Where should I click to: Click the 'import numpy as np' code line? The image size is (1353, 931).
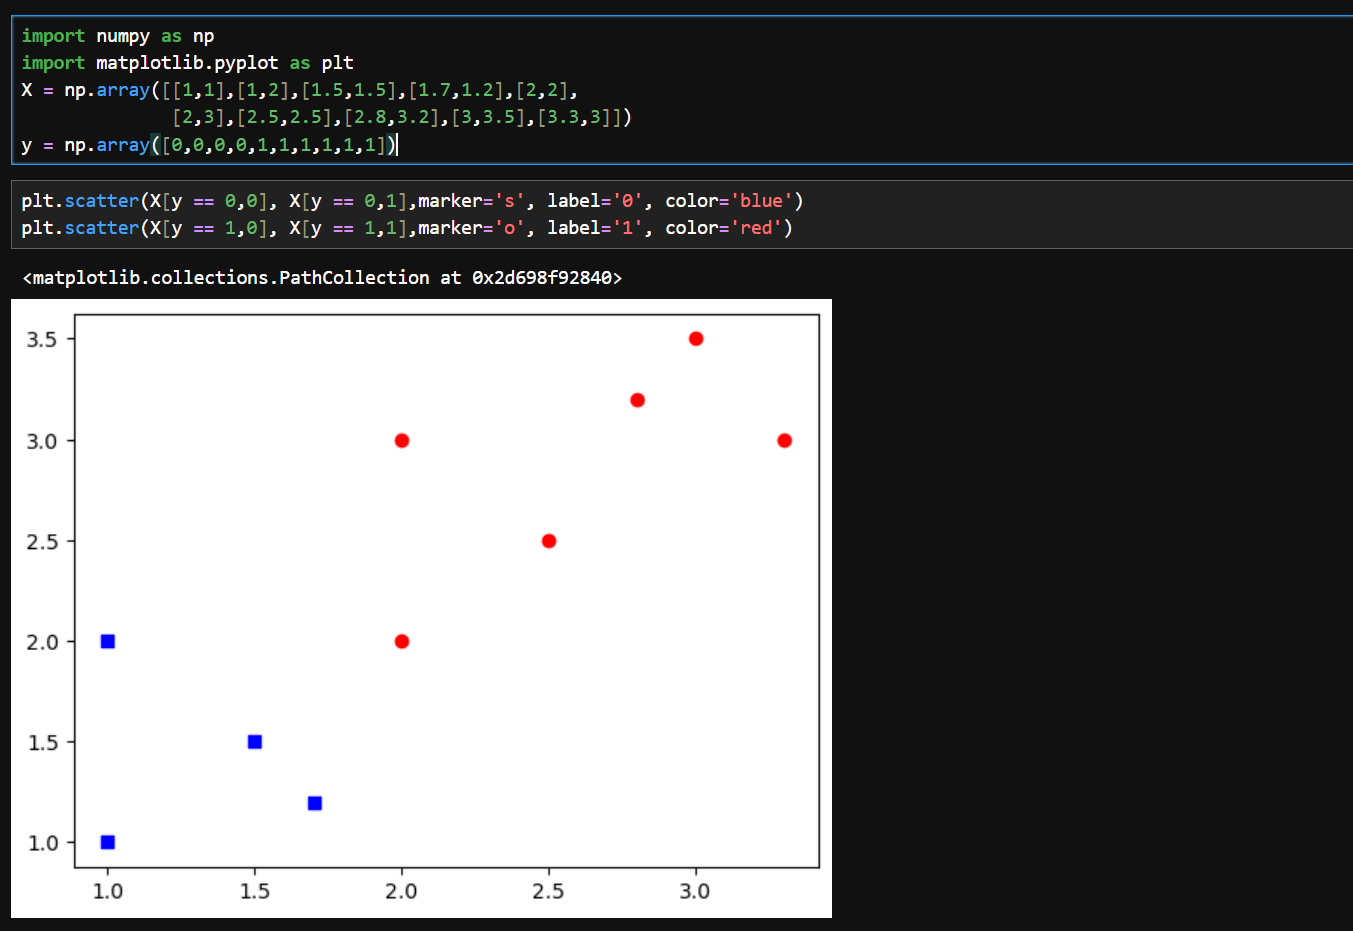click(x=118, y=36)
